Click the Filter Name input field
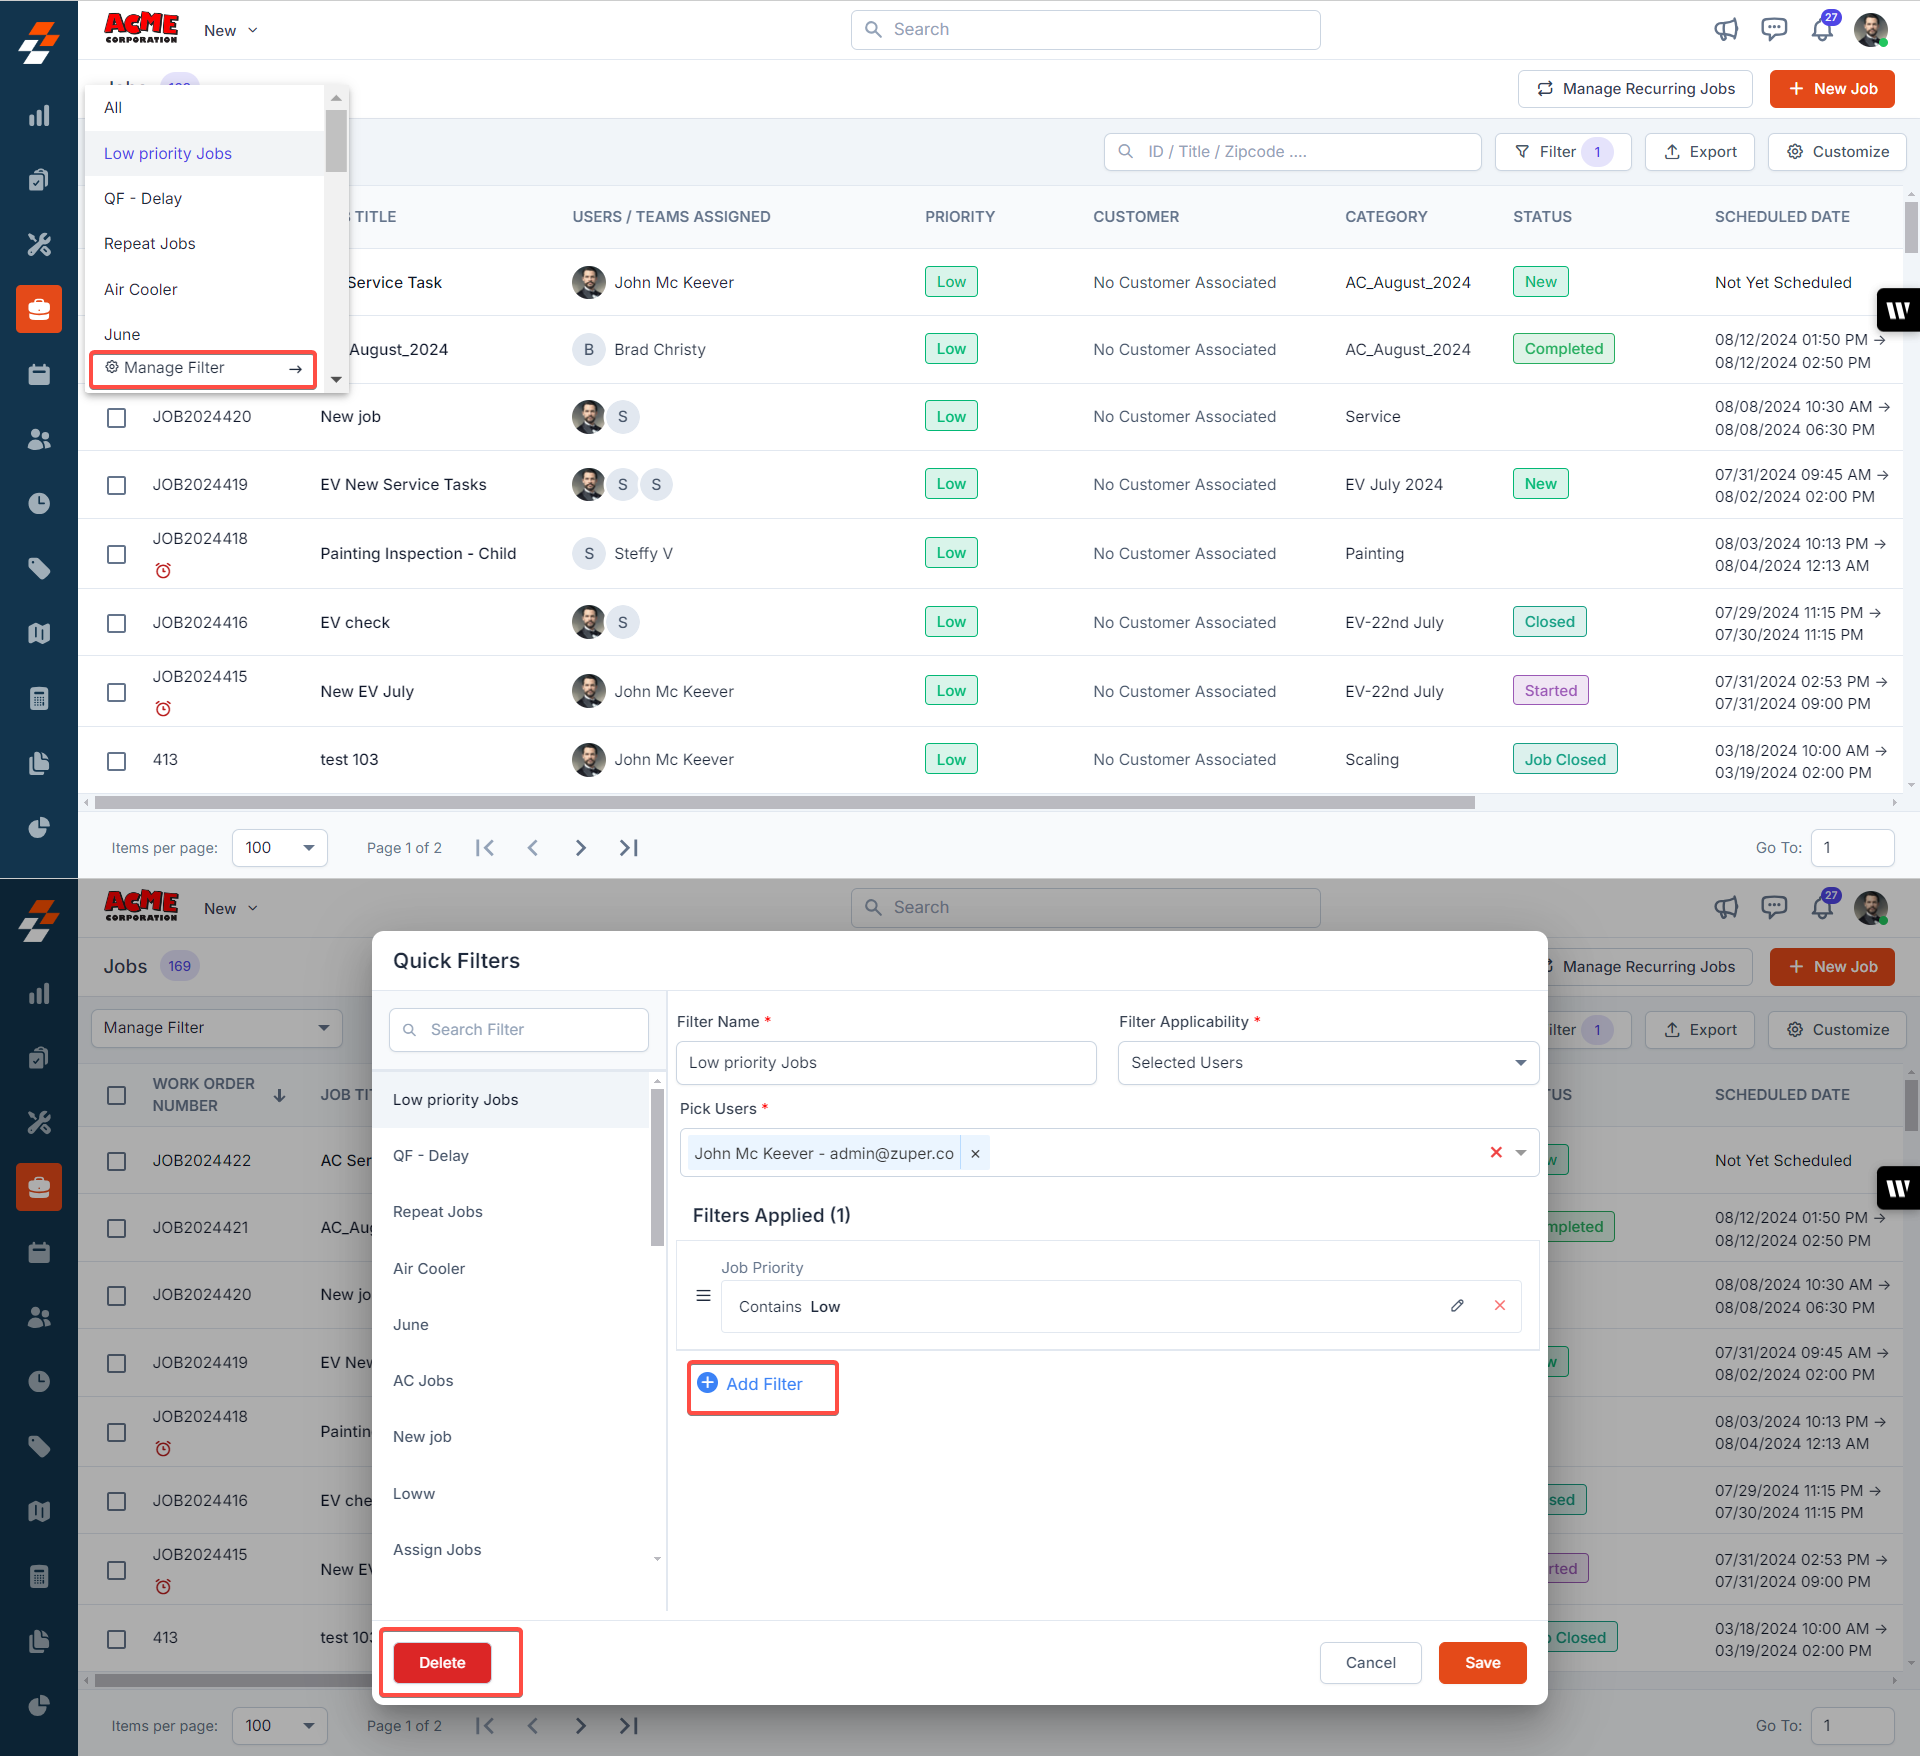The image size is (1920, 1756). 886,1063
